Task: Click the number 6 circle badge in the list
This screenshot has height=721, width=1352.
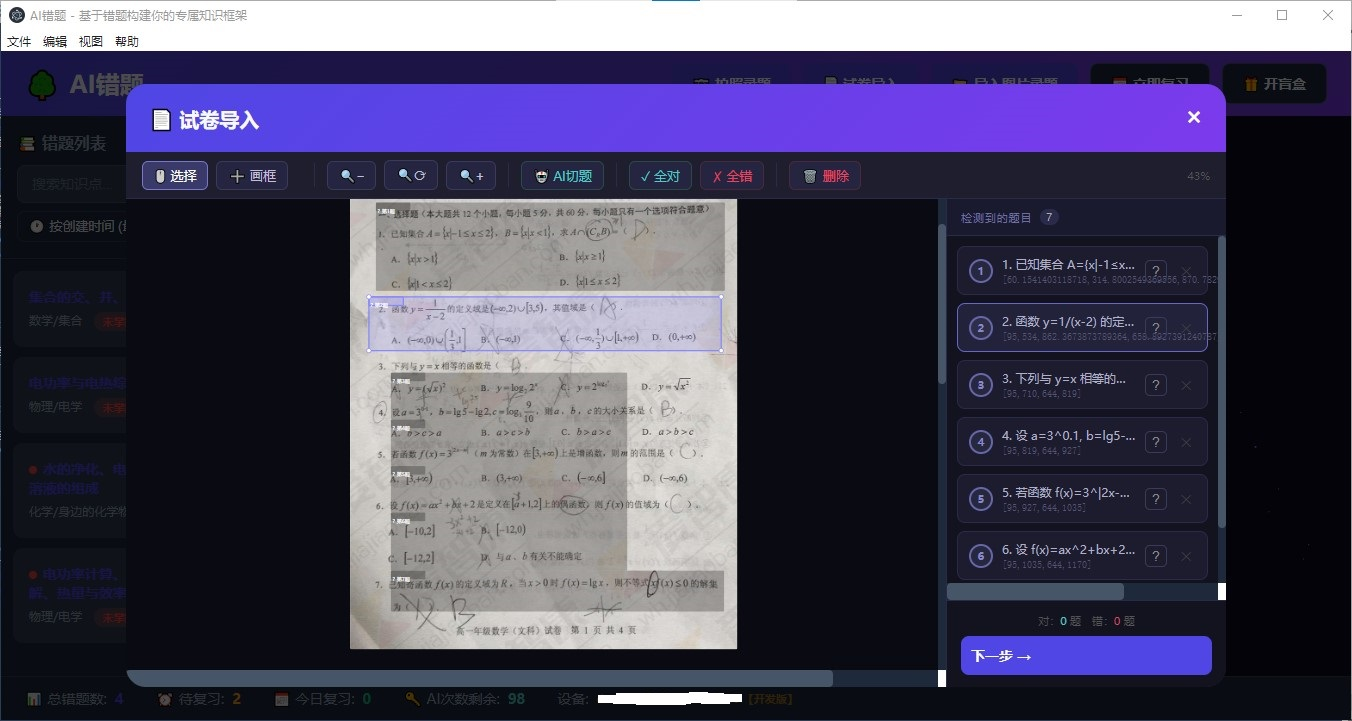Action: tap(980, 556)
